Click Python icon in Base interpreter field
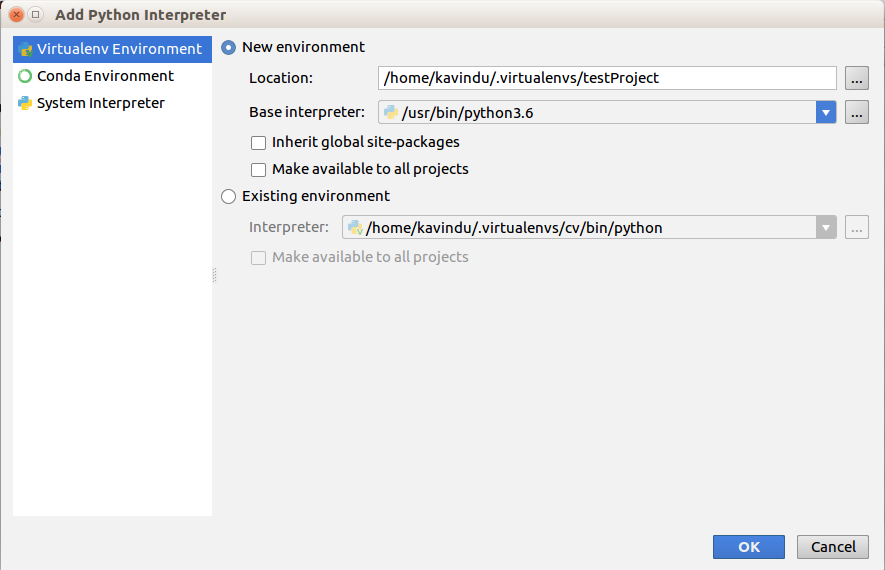885x570 pixels. (391, 113)
